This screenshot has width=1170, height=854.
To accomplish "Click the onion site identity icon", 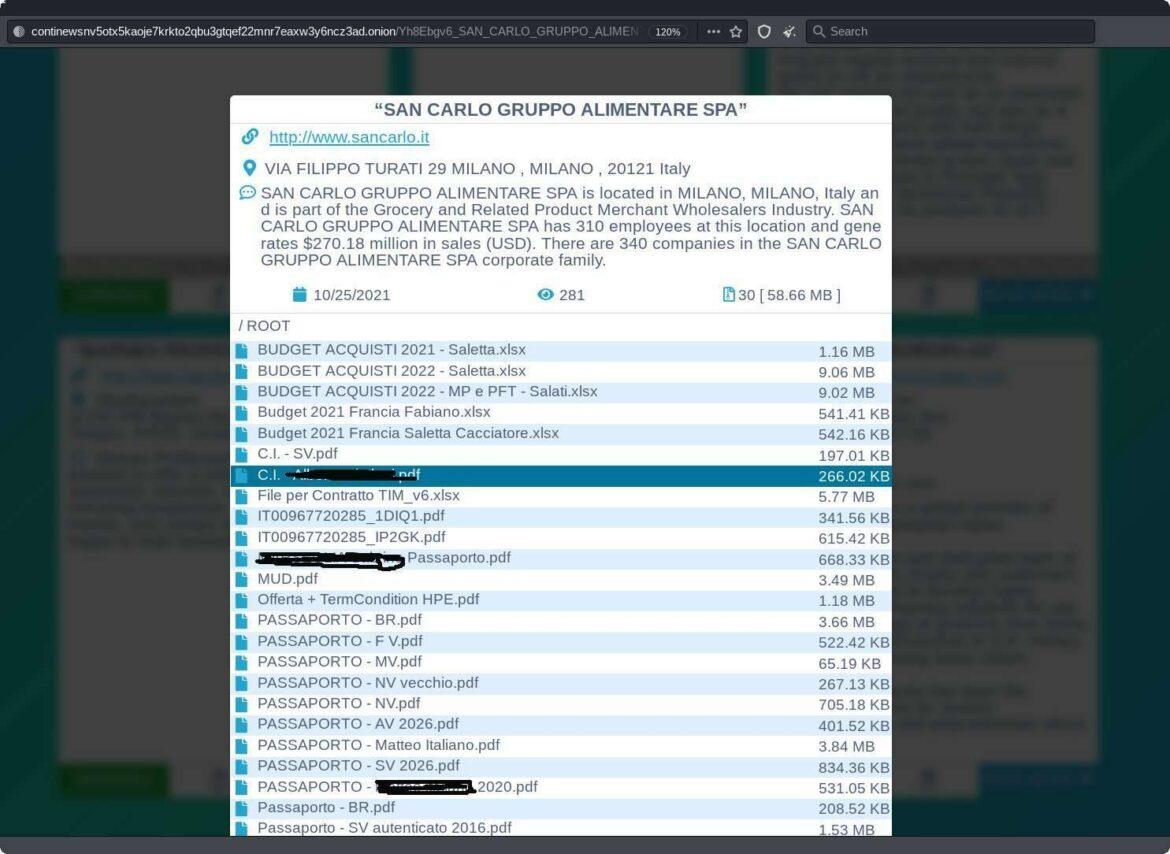I will coord(19,31).
